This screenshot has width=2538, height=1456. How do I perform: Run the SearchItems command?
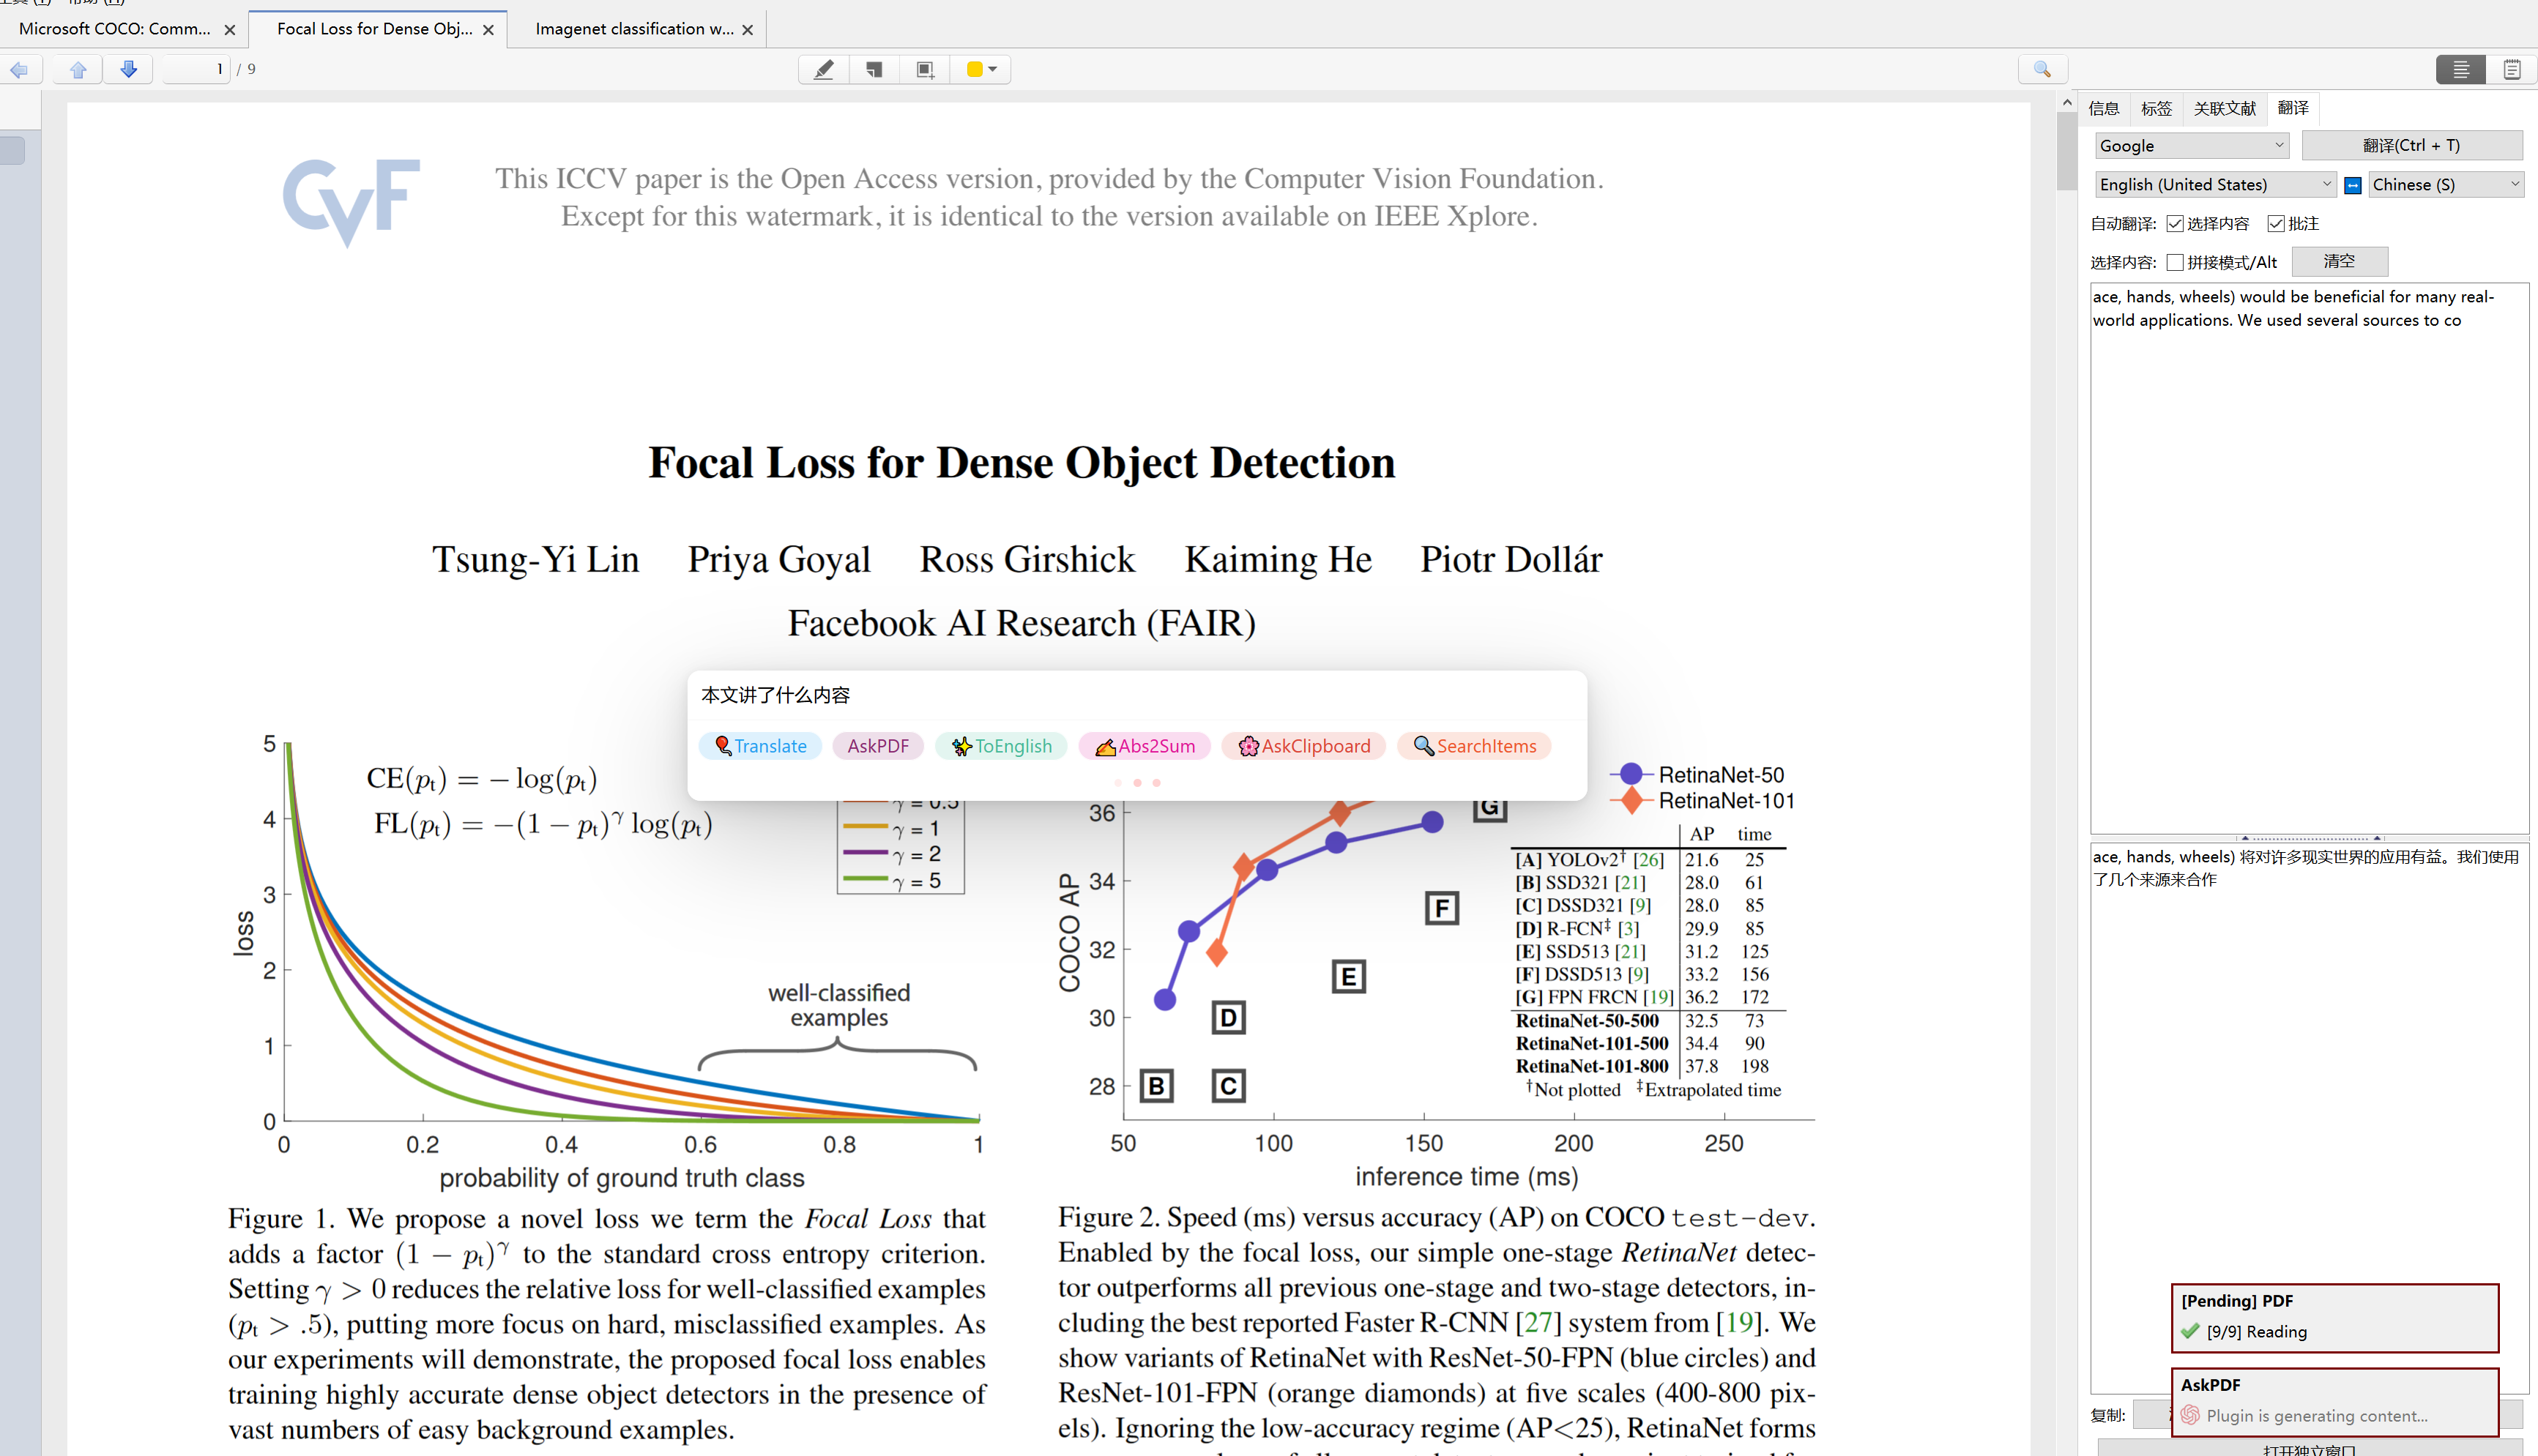pyautogui.click(x=1474, y=746)
